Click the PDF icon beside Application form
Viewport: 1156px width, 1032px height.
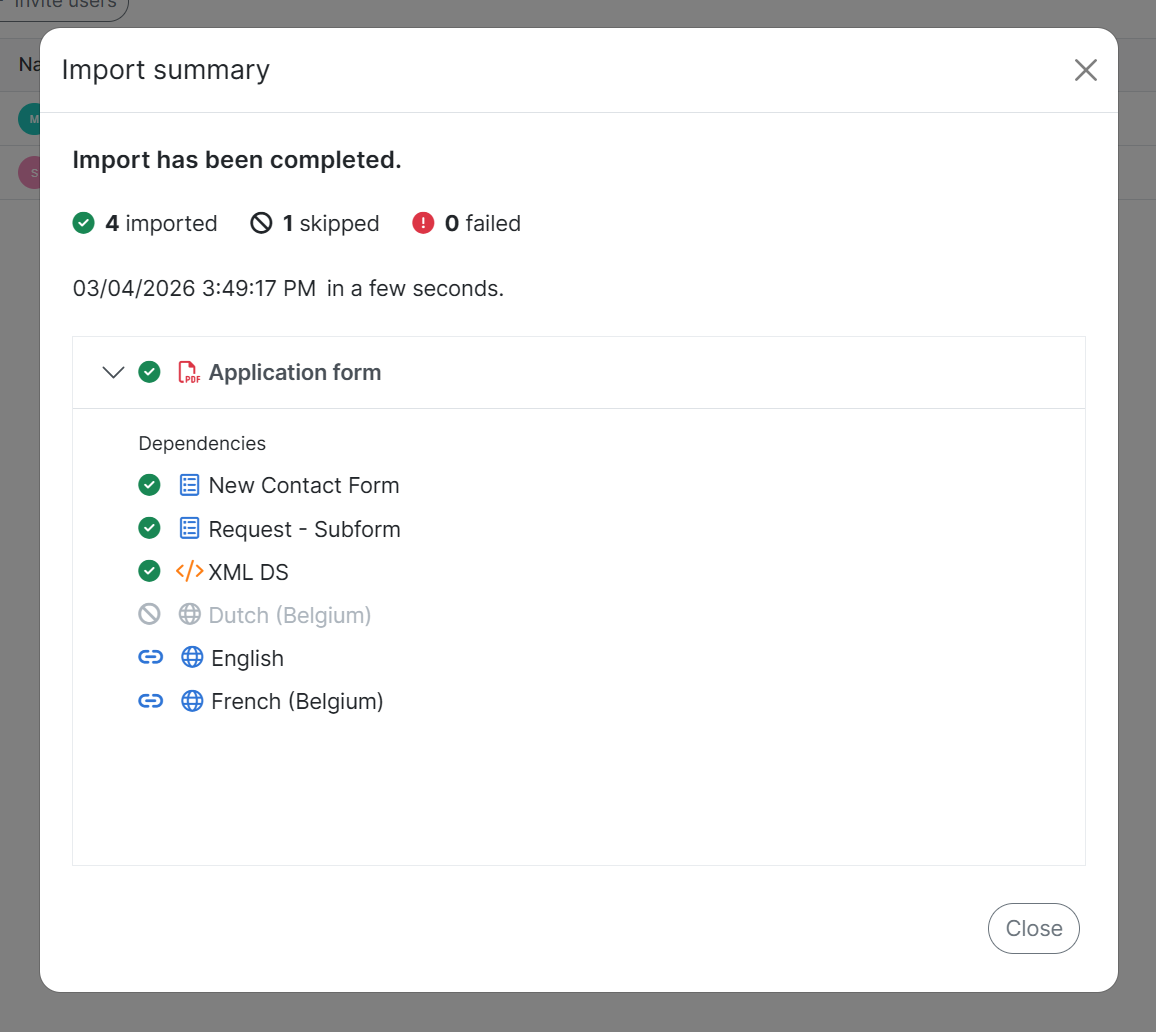pyautogui.click(x=188, y=373)
